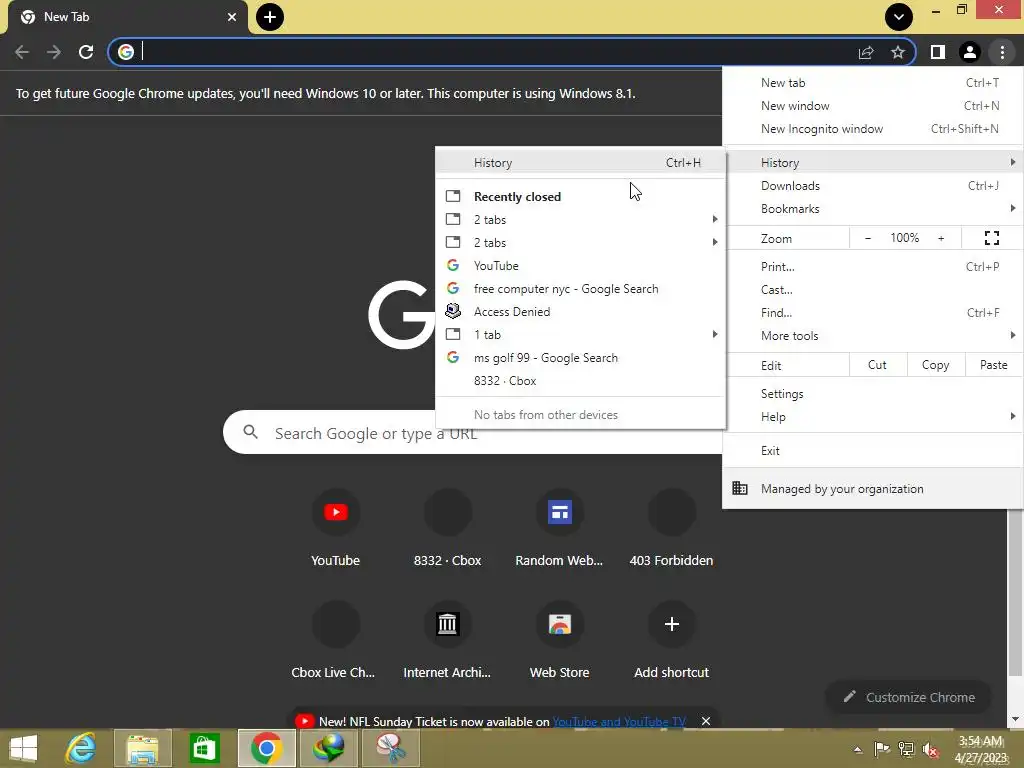
Task: Click Managed by your organization
Action: 872,488
